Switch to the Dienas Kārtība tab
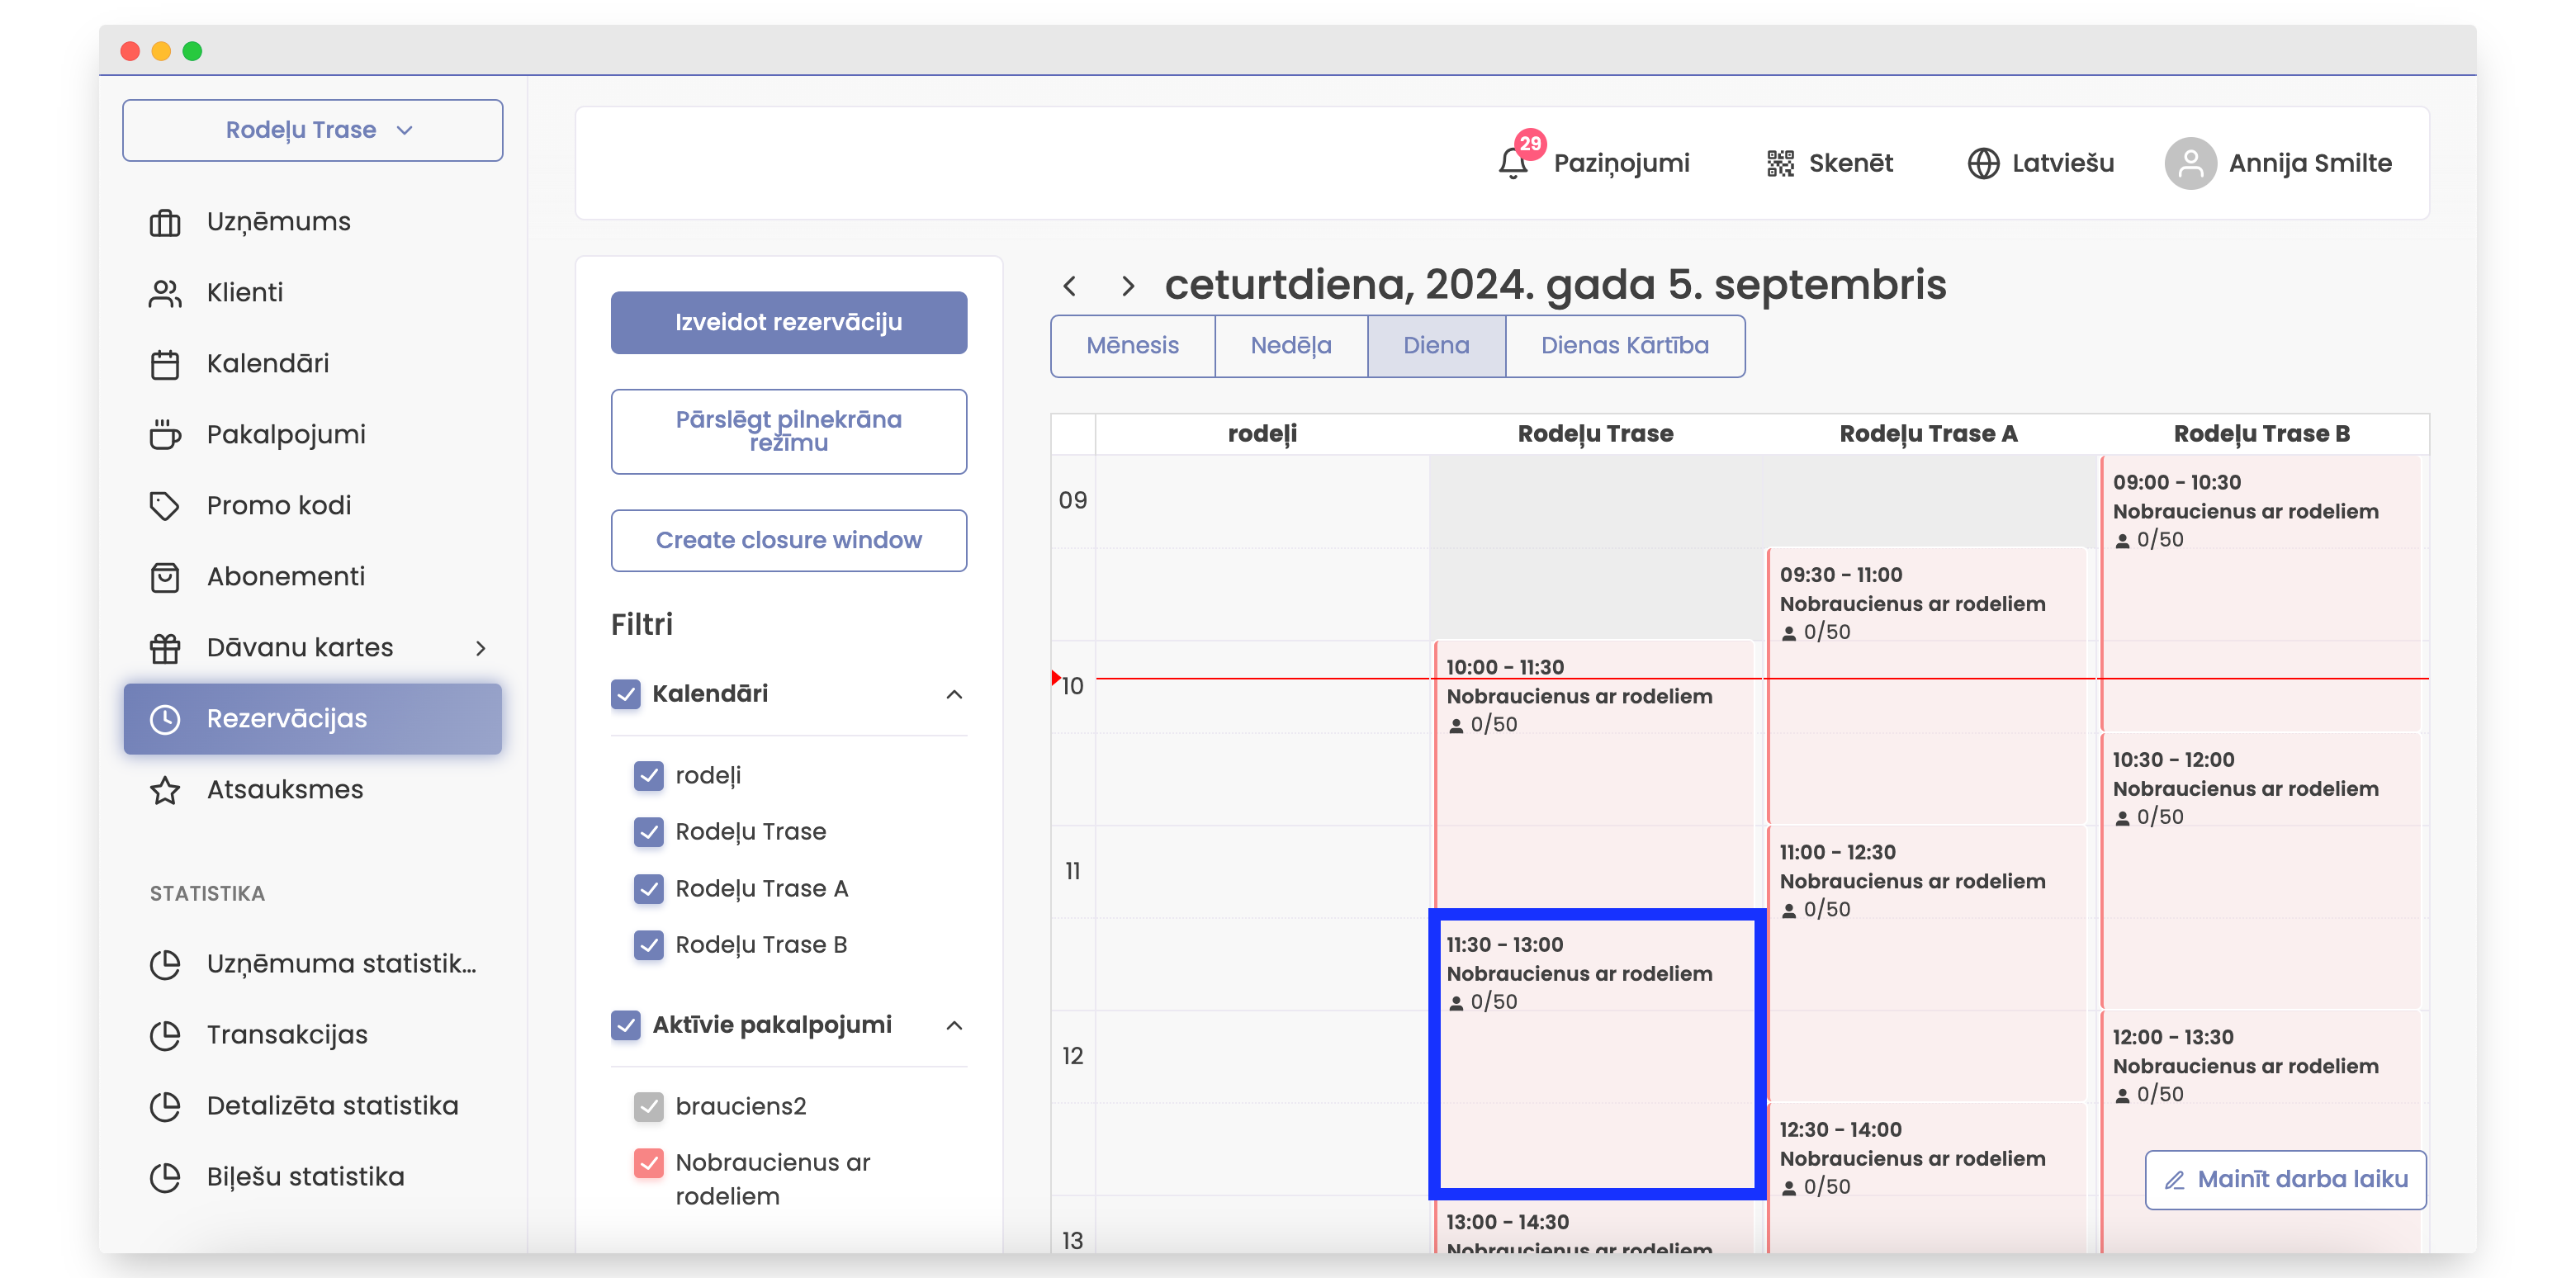Image resolution: width=2576 pixels, height=1278 pixels. 1624,346
